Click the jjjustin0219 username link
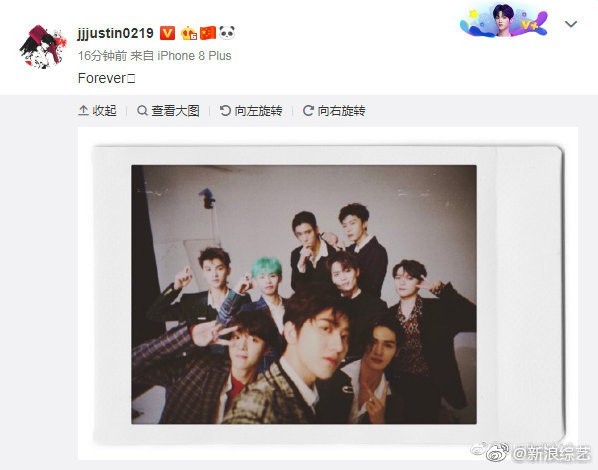Screen dimensions: 598x470 point(116,33)
